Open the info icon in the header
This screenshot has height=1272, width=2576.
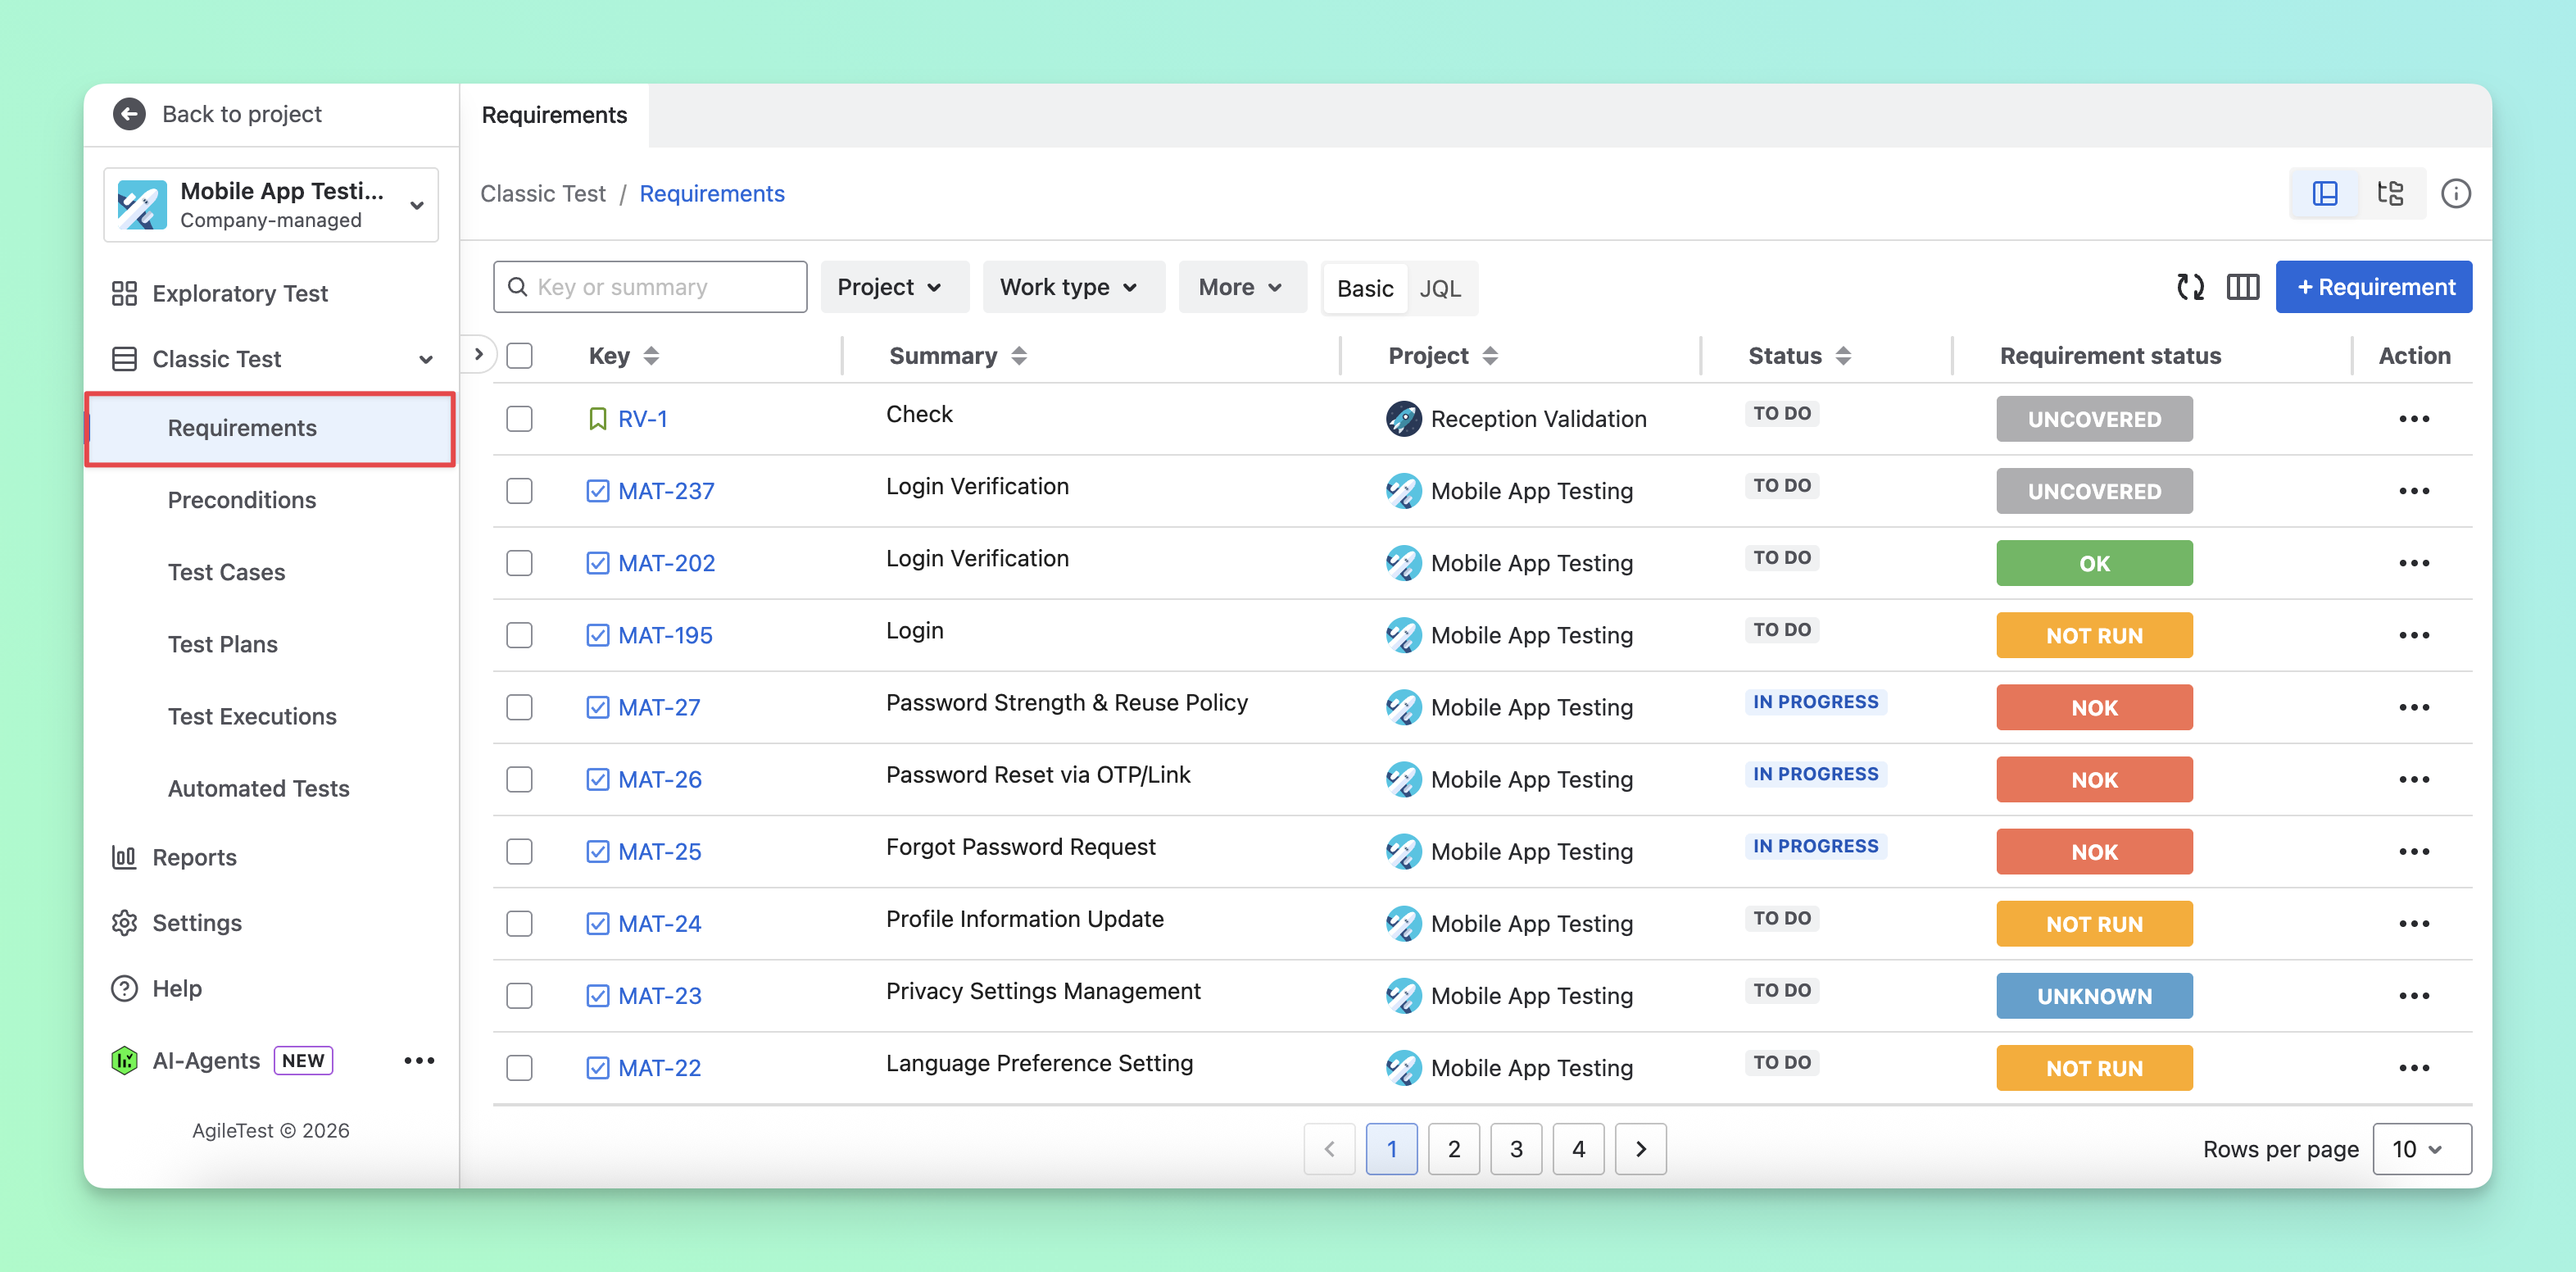point(2455,193)
